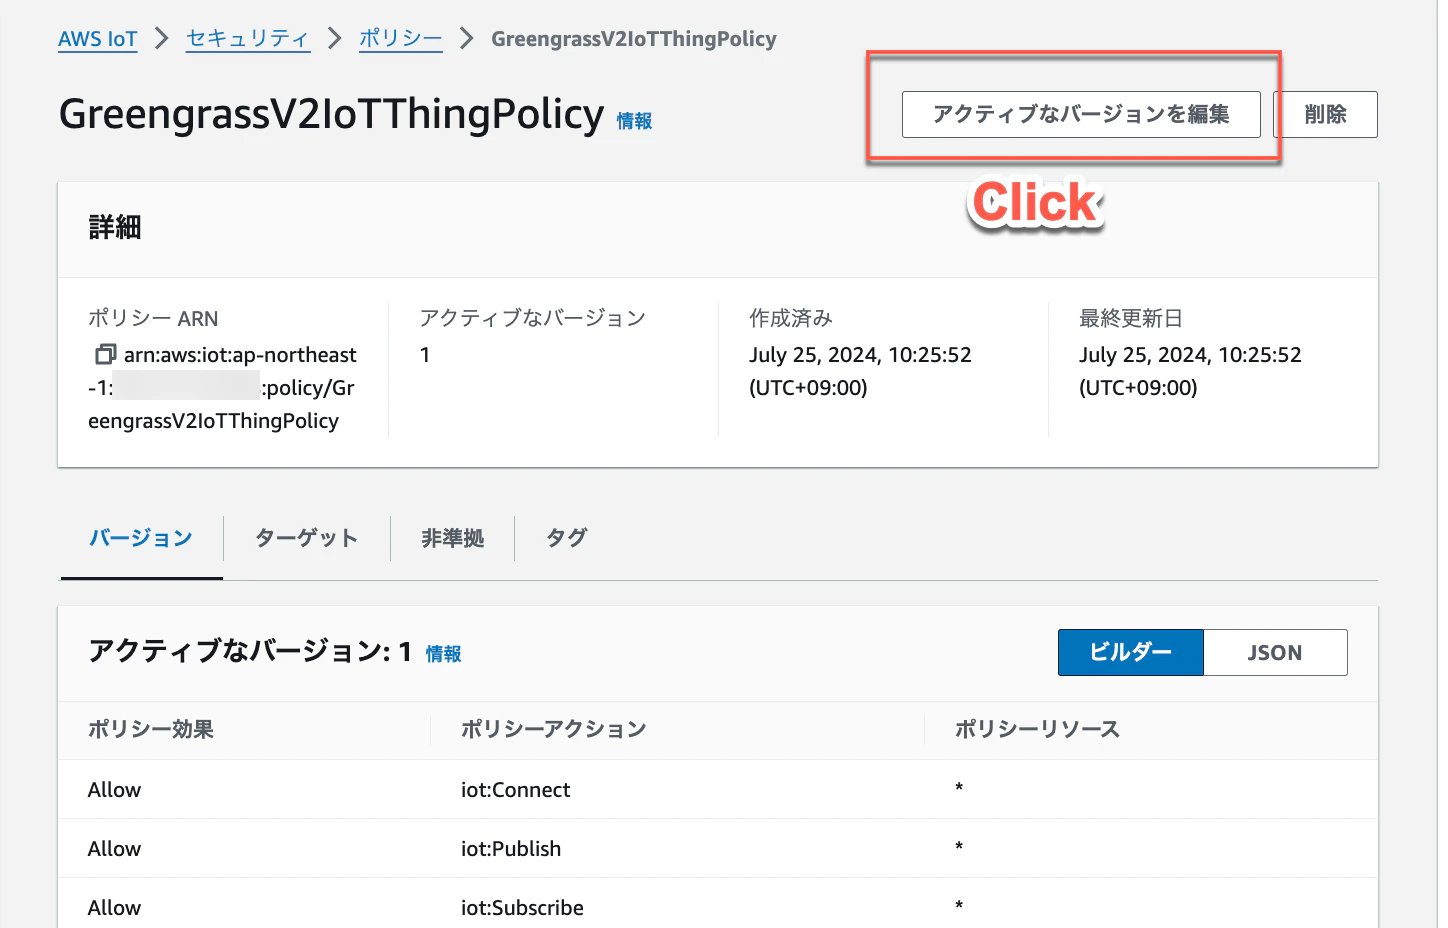Viewport: 1448px width, 928px height.
Task: Click the アクティブなバージョン: 1 section heading
Action: 250,652
